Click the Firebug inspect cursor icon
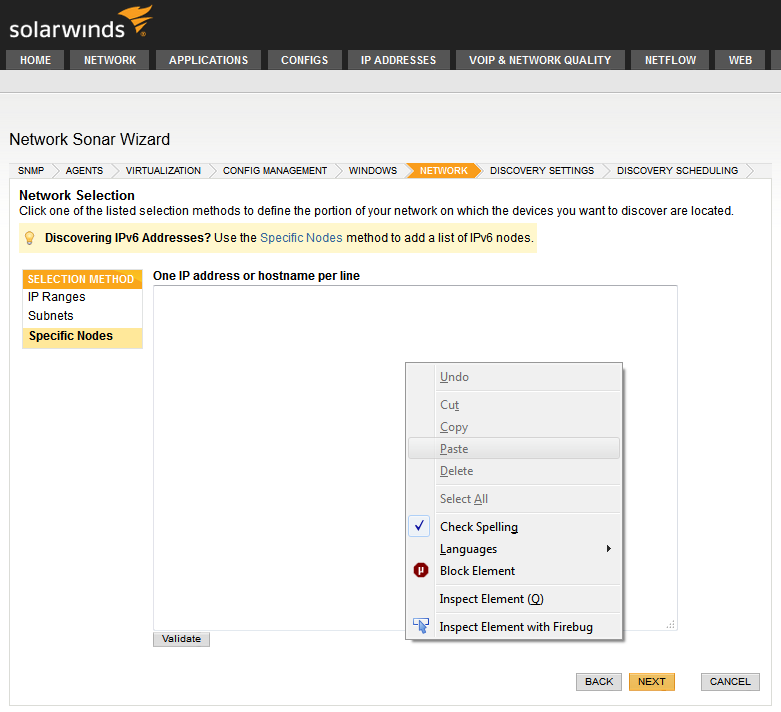The width and height of the screenshot is (781, 712). tap(421, 626)
